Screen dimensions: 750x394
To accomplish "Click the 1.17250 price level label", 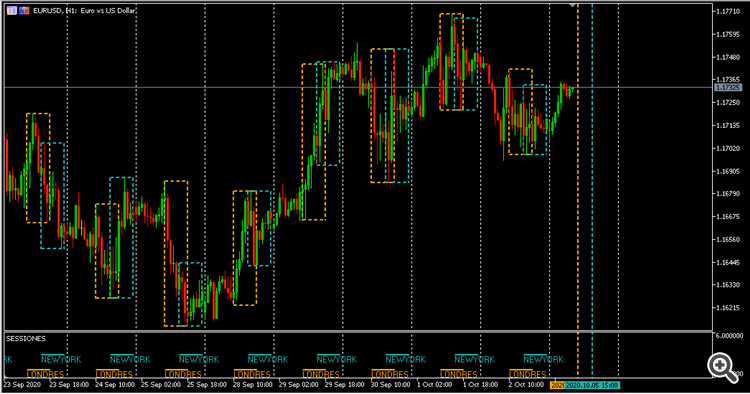I will tap(728, 103).
